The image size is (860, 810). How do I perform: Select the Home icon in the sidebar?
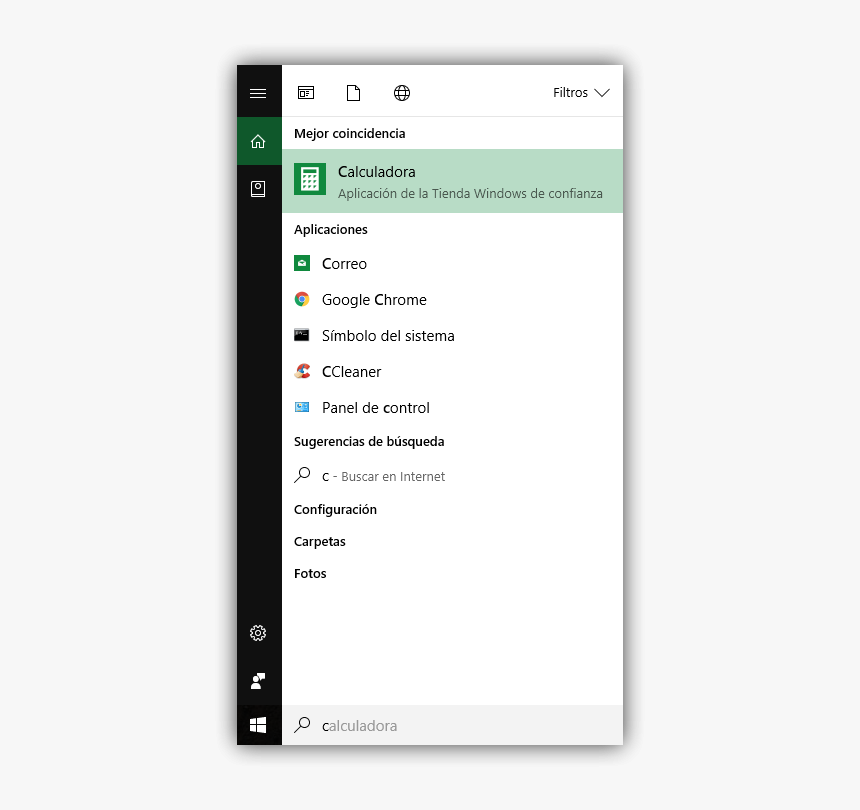(258, 141)
